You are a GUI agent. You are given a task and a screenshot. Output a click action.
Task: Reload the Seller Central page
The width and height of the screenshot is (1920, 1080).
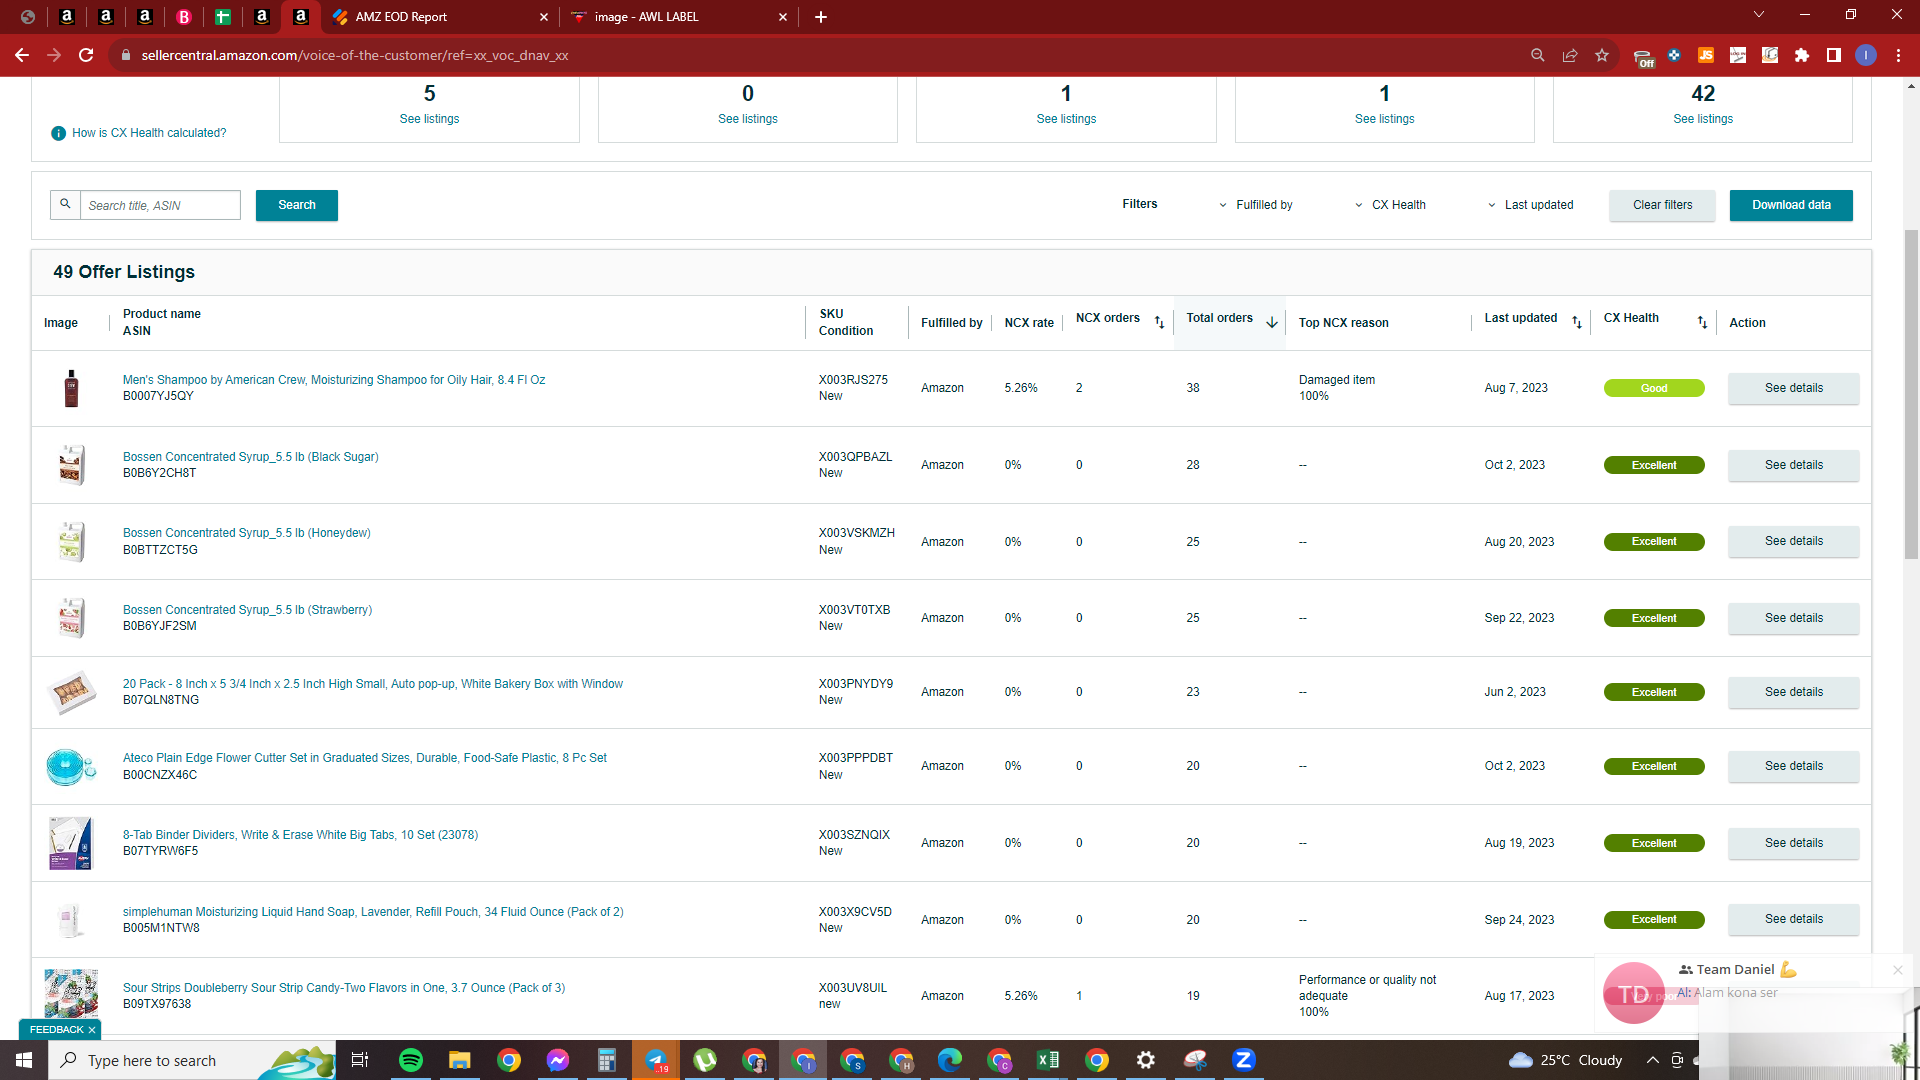tap(86, 55)
